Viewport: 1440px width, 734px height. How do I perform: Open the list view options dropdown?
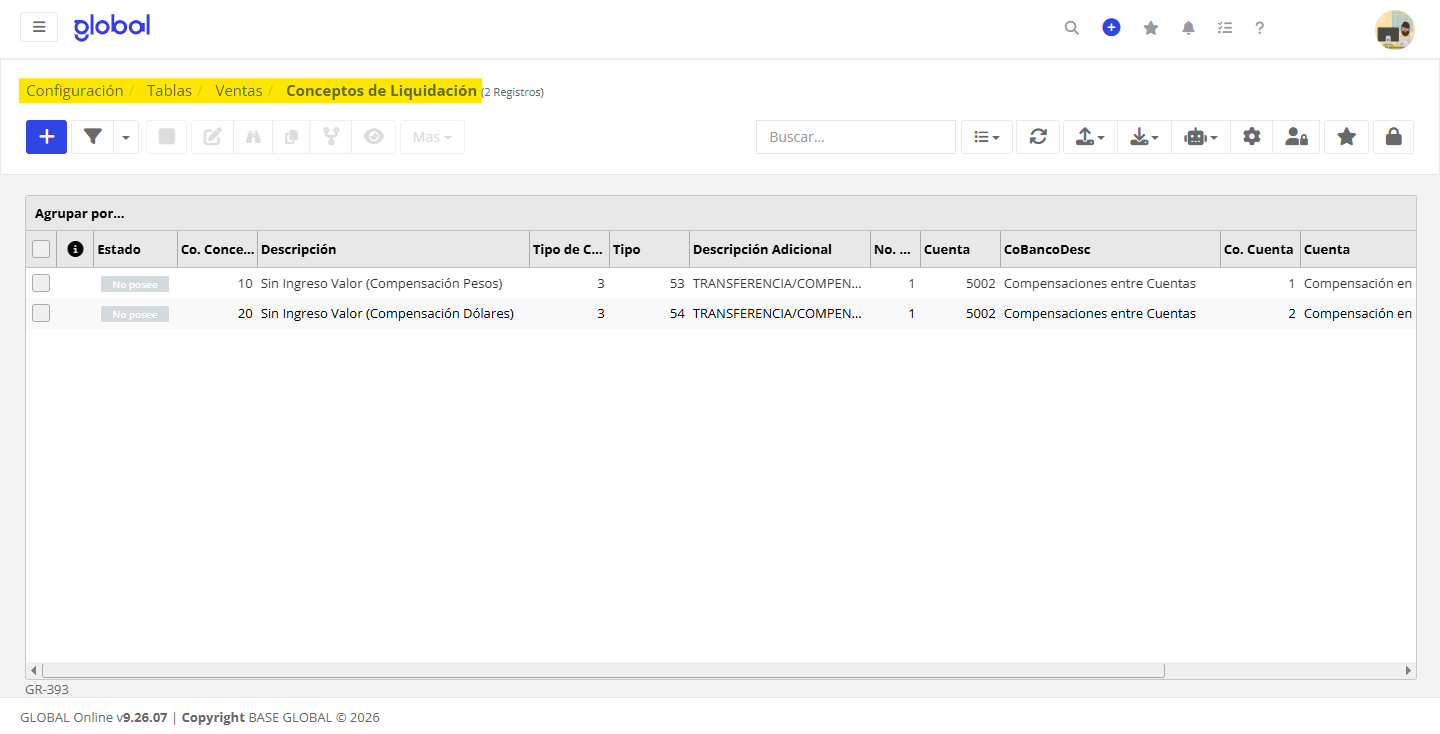pos(987,137)
